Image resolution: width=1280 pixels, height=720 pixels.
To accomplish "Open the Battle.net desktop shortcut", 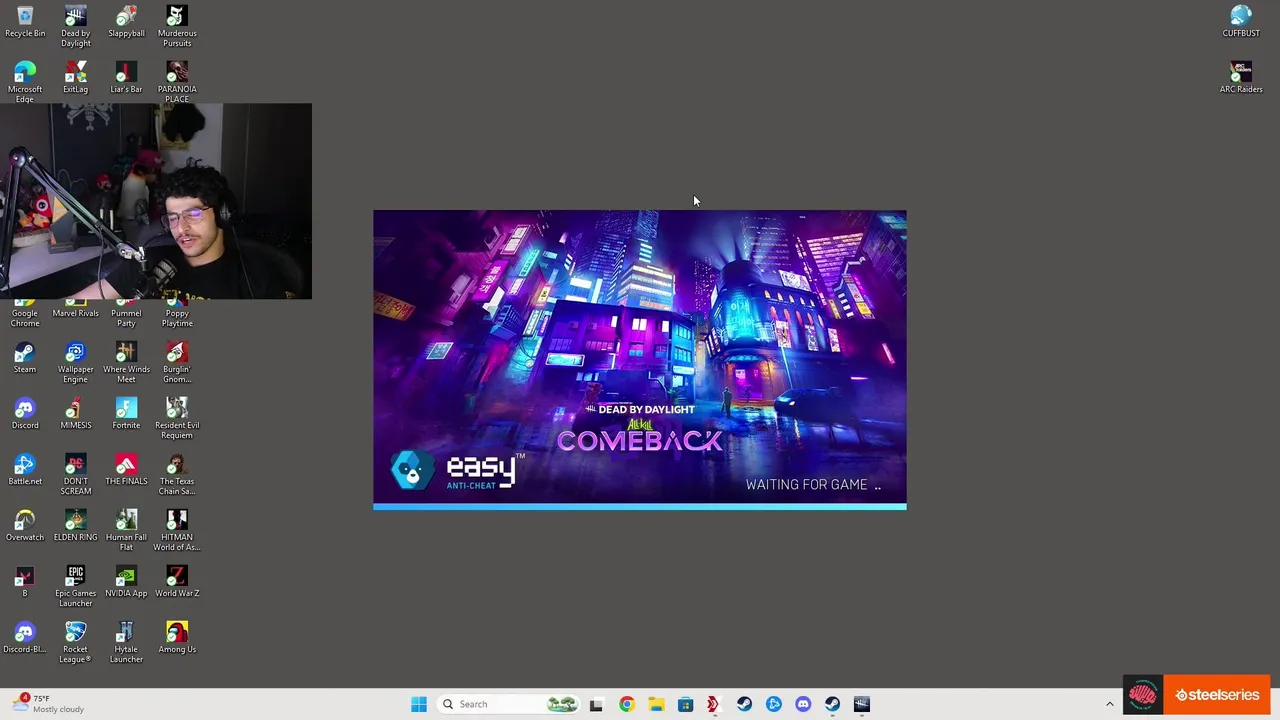I will (x=25, y=470).
